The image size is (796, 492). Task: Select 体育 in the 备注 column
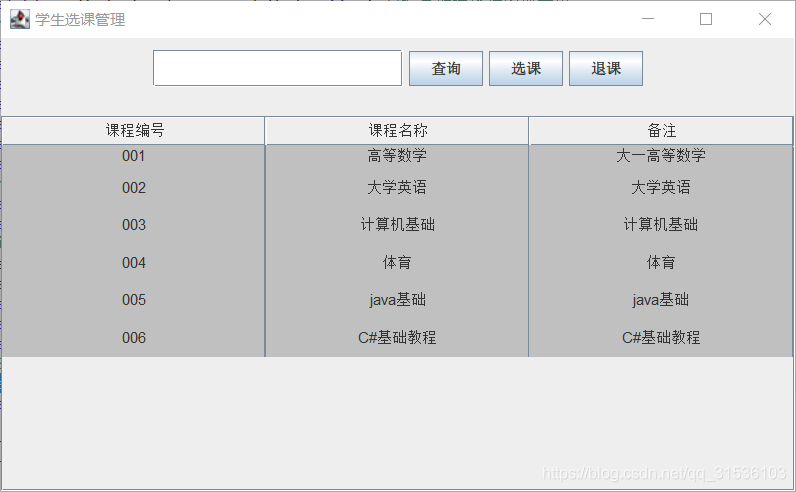pyautogui.click(x=661, y=263)
